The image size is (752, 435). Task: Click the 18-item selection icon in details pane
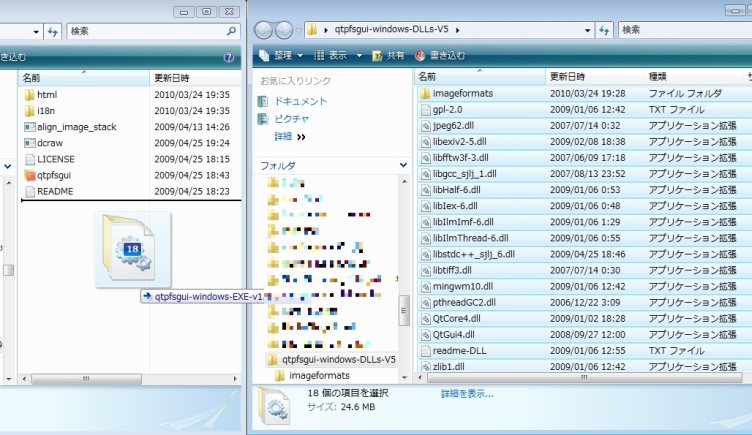click(274, 407)
